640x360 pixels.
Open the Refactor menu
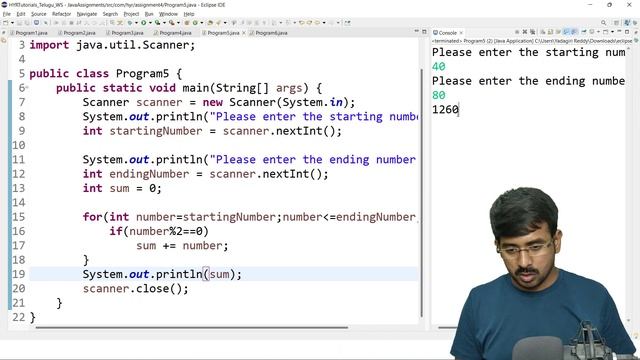62,14
